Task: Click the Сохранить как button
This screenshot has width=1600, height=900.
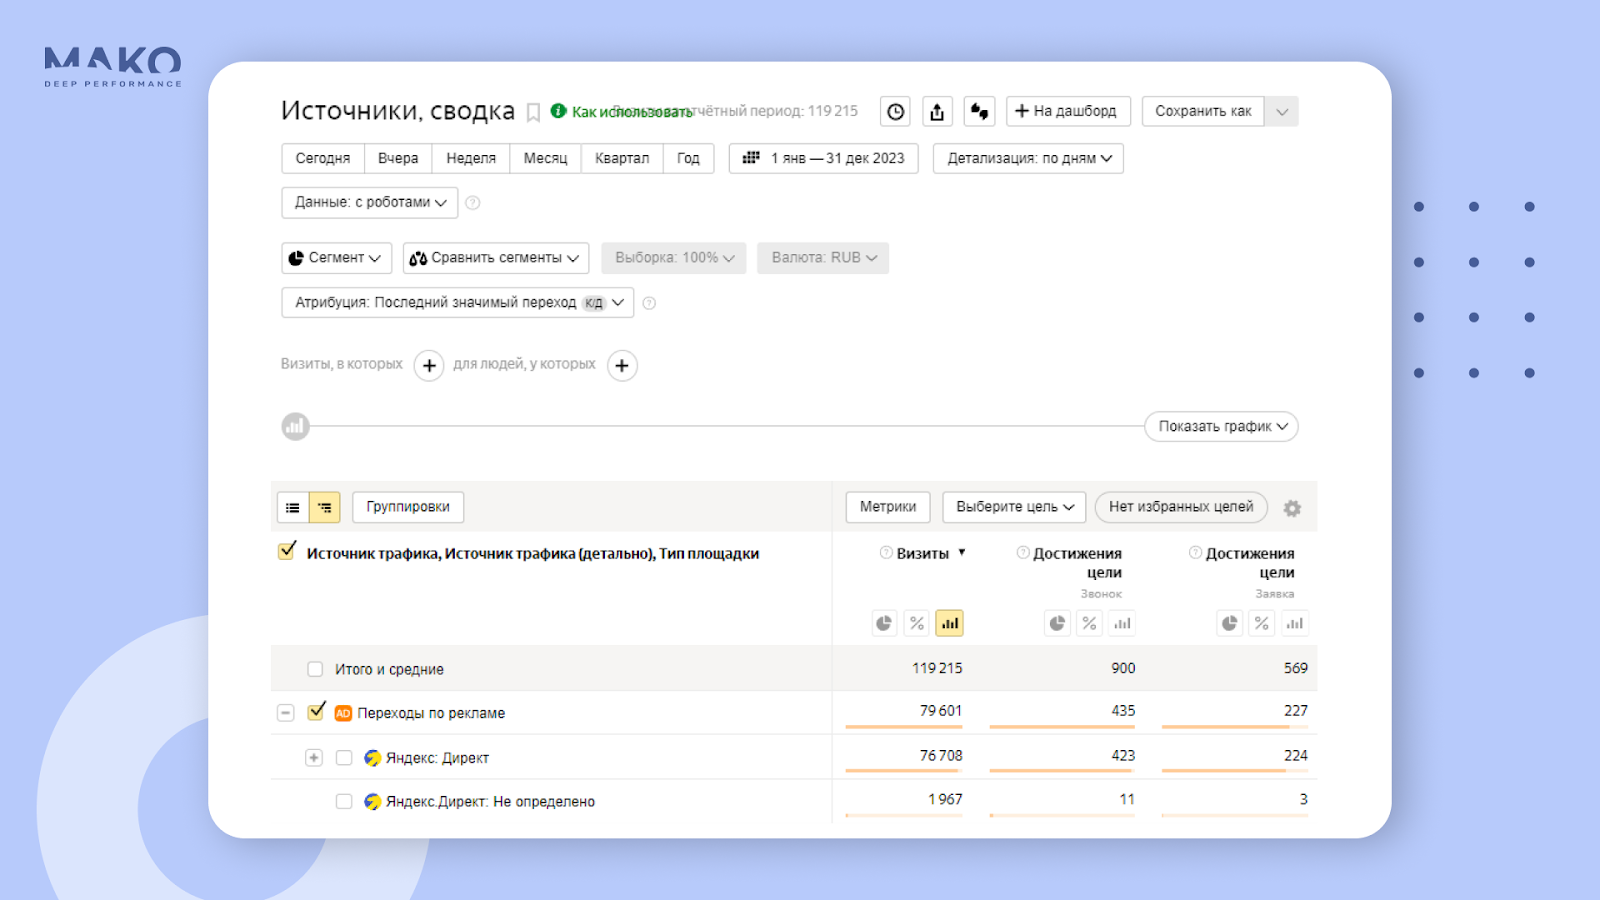Action: [x=1203, y=112]
